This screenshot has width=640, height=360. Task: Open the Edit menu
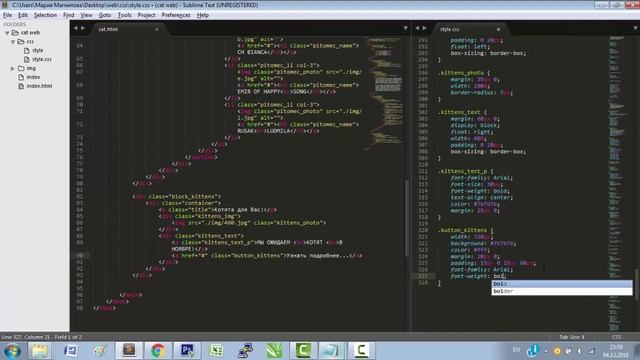[23, 15]
